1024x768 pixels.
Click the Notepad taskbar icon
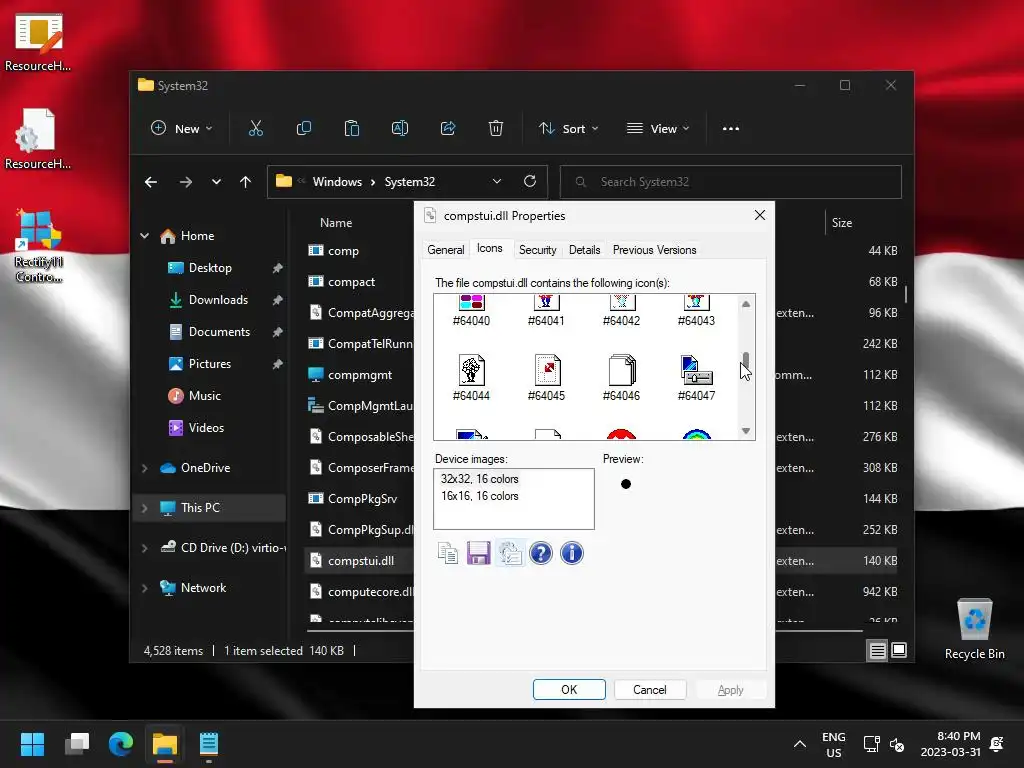(x=209, y=744)
